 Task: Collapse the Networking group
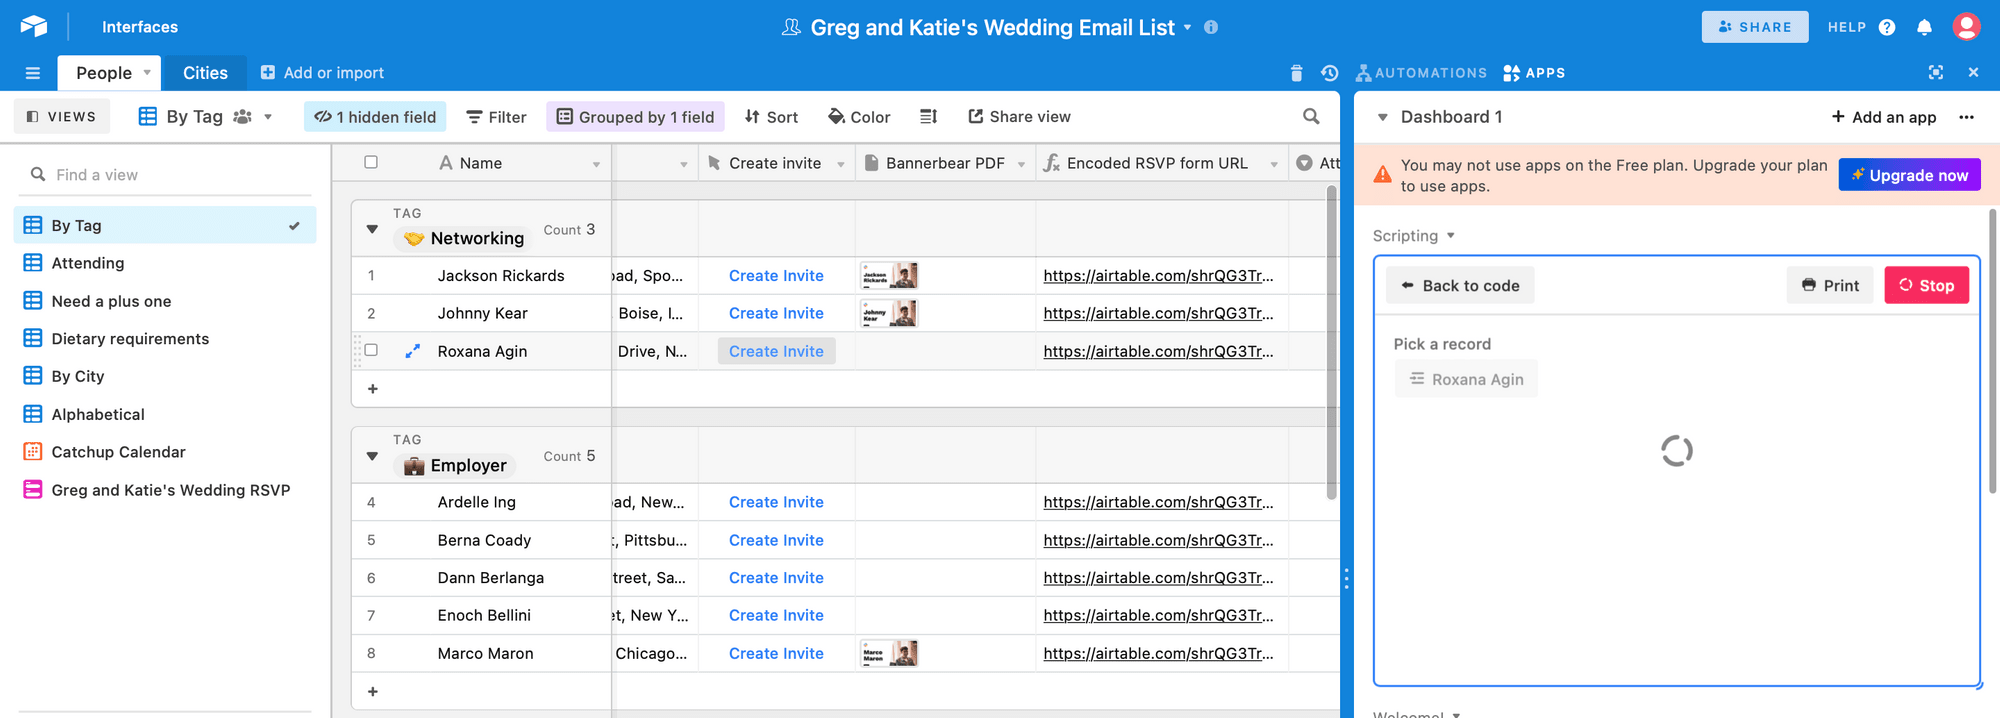click(372, 230)
